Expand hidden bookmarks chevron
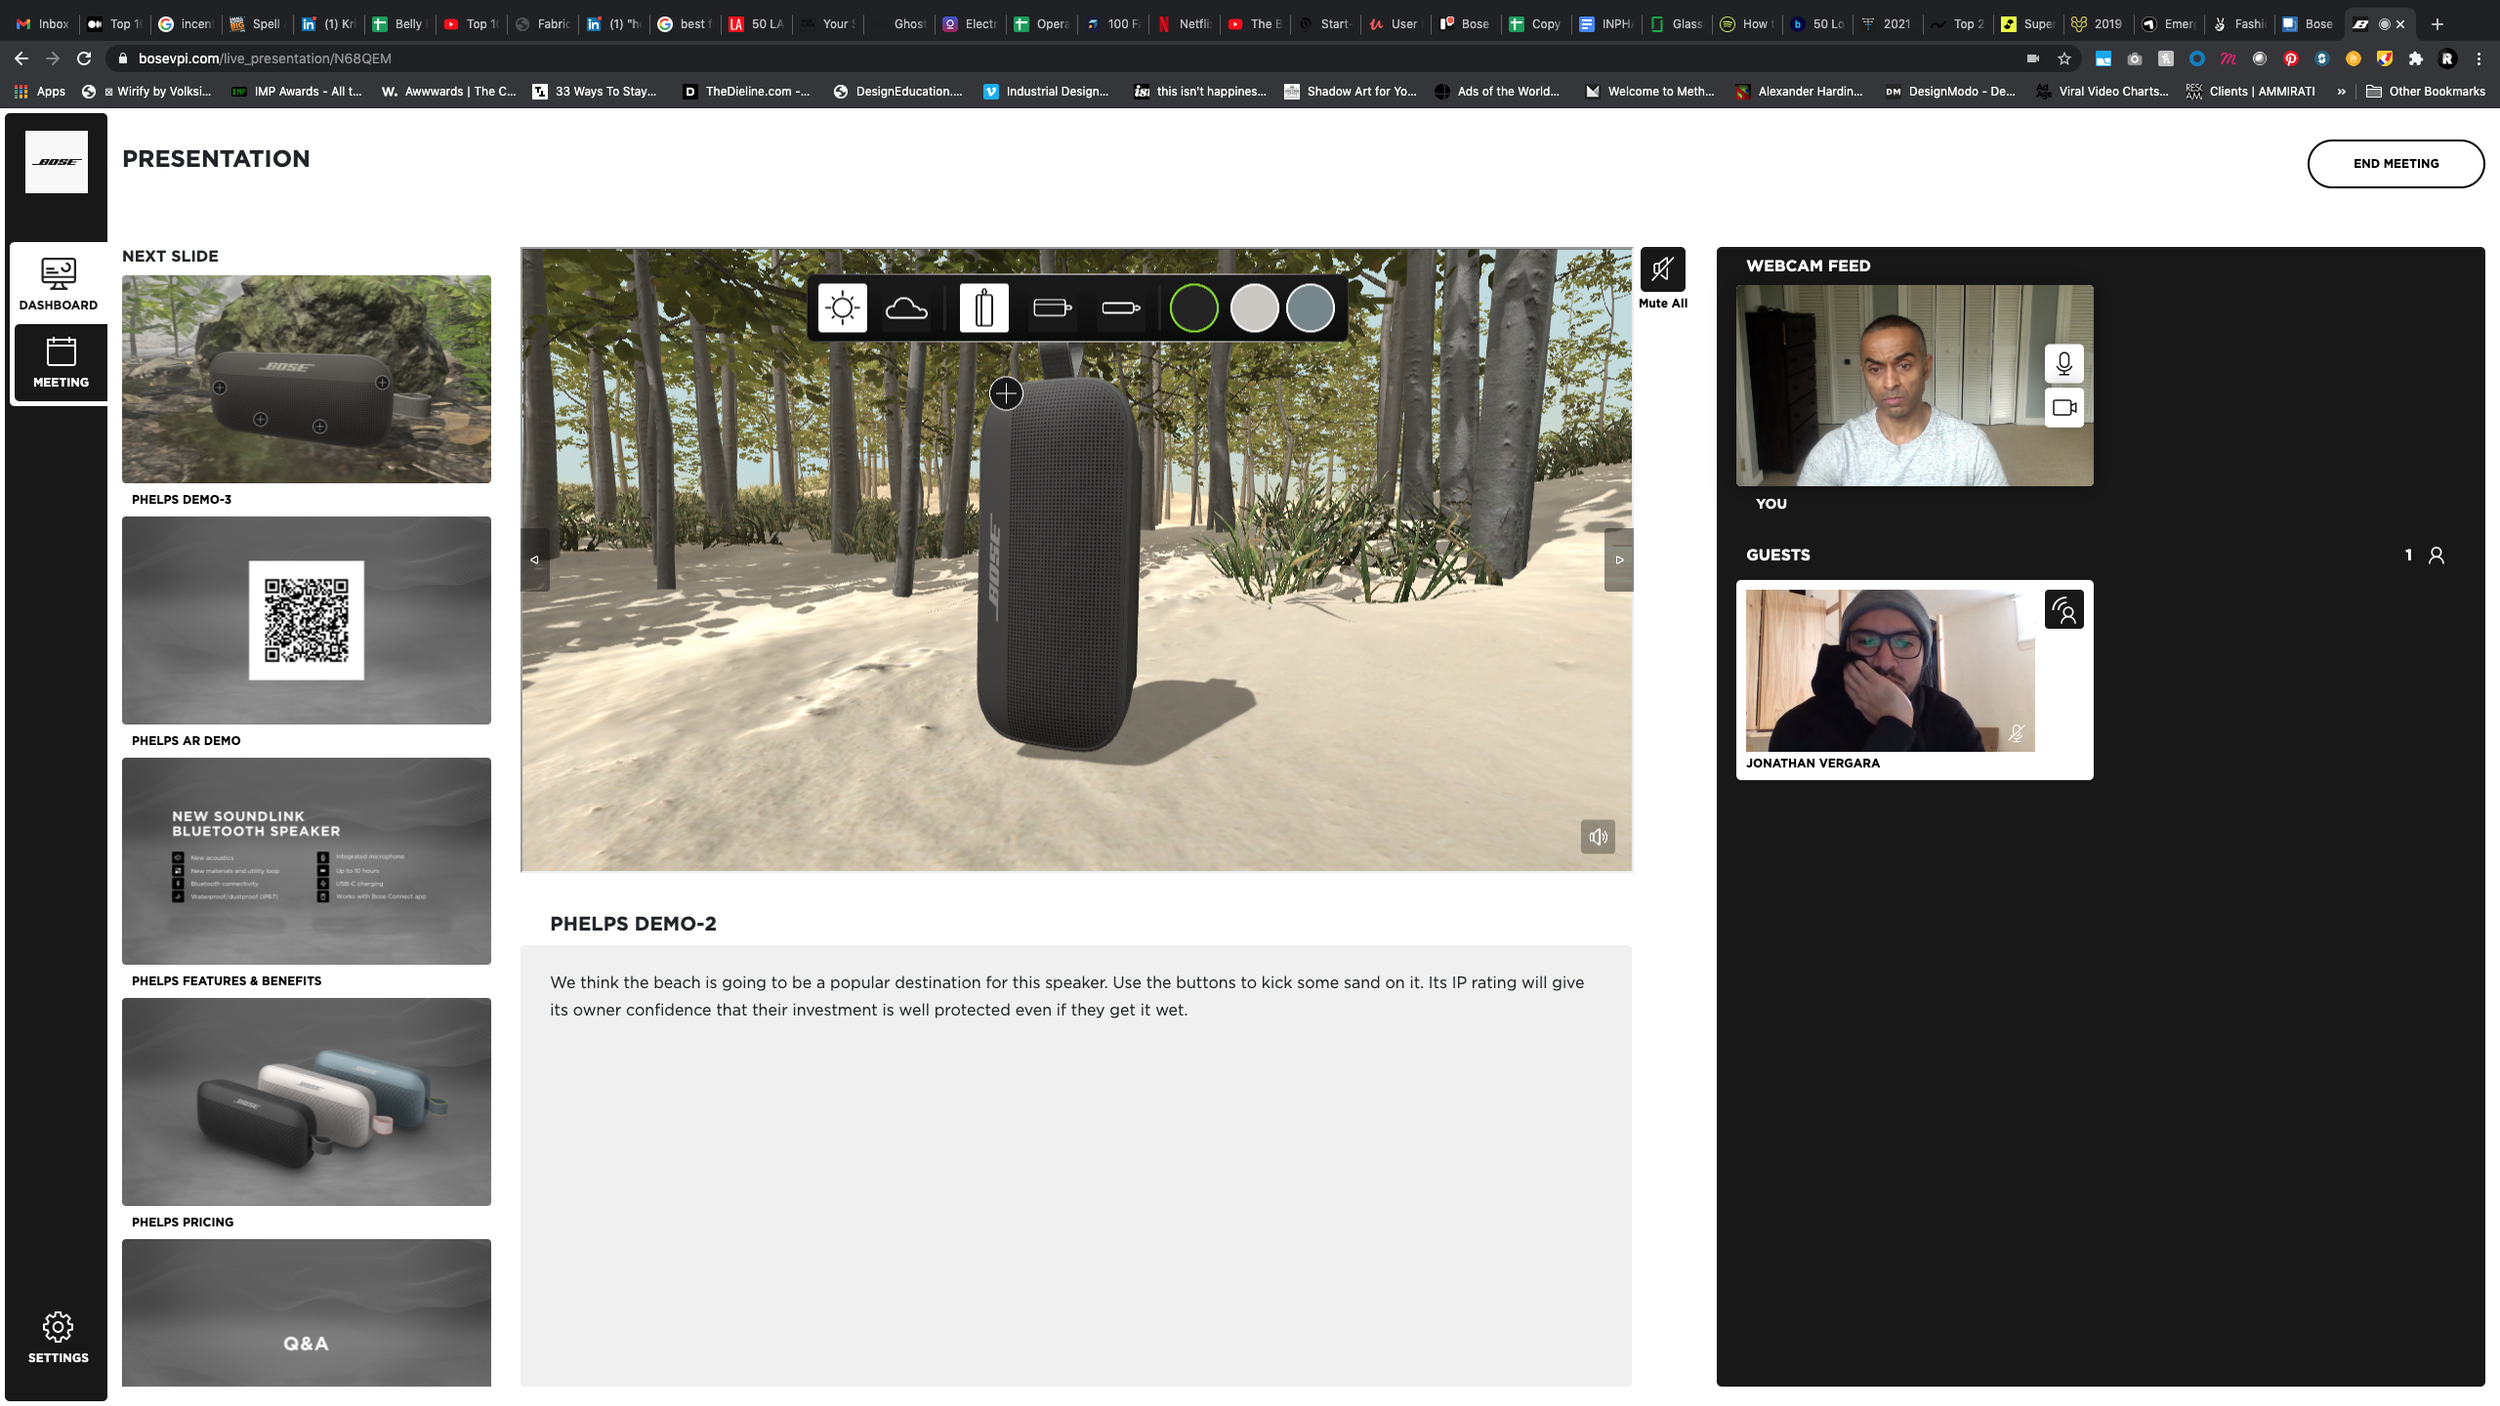 (2341, 91)
